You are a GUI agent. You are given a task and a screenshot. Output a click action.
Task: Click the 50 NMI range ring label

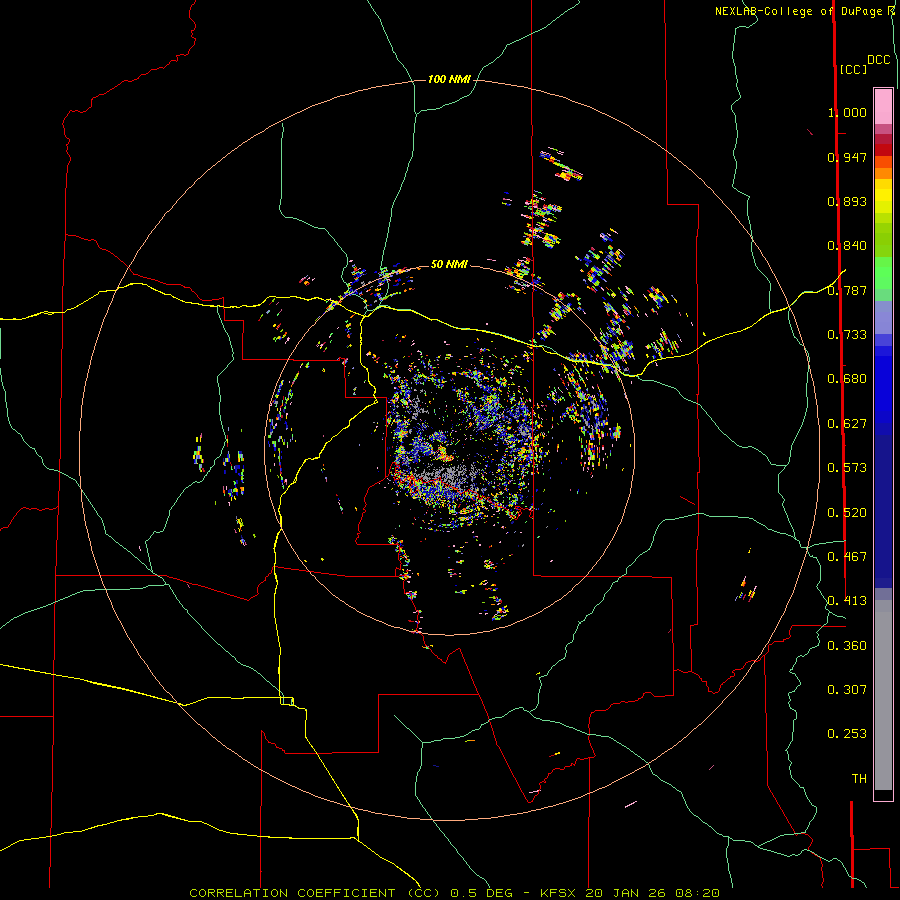pyautogui.click(x=449, y=264)
